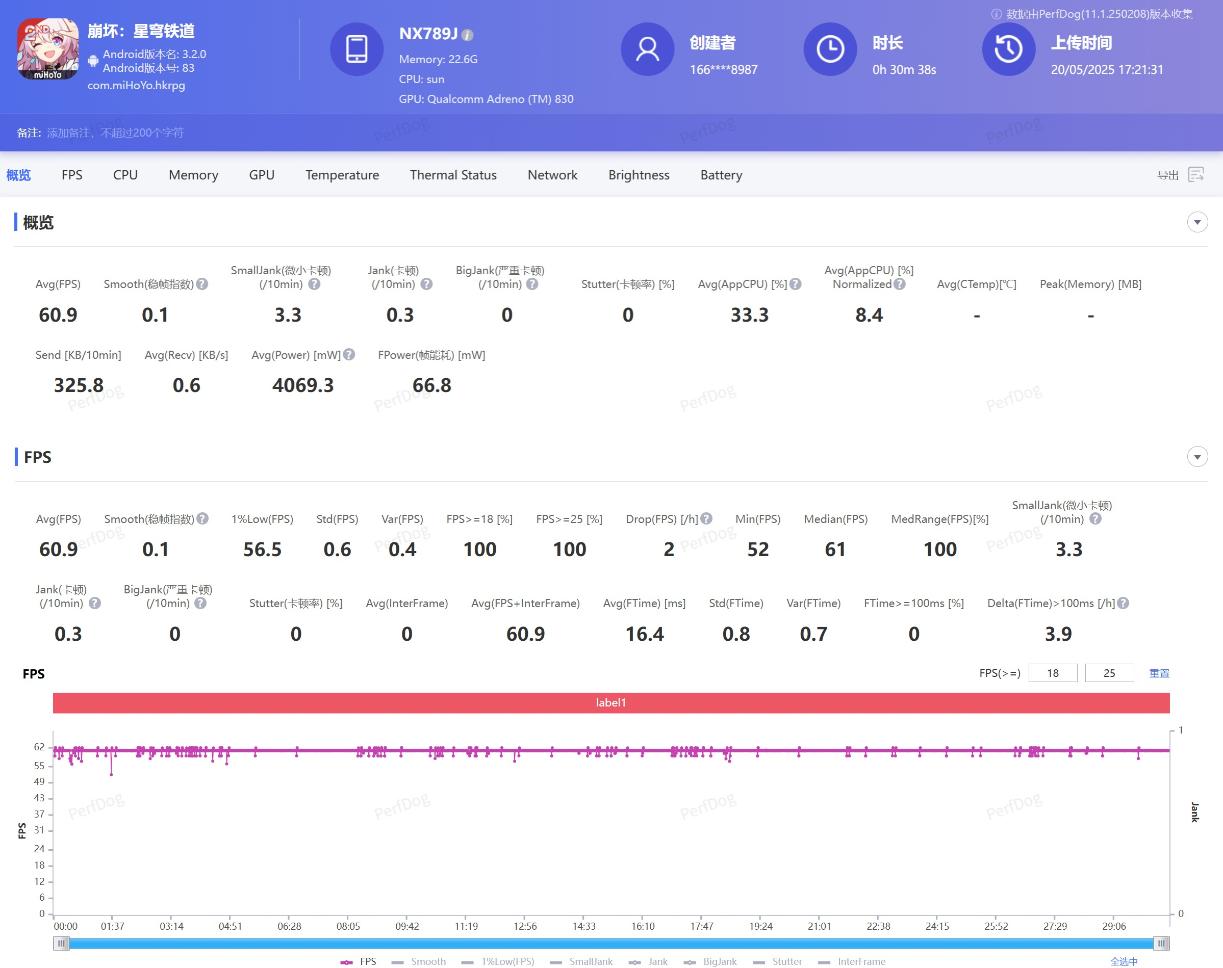1223x968 pixels.
Task: Open the Battery tab
Action: (721, 175)
